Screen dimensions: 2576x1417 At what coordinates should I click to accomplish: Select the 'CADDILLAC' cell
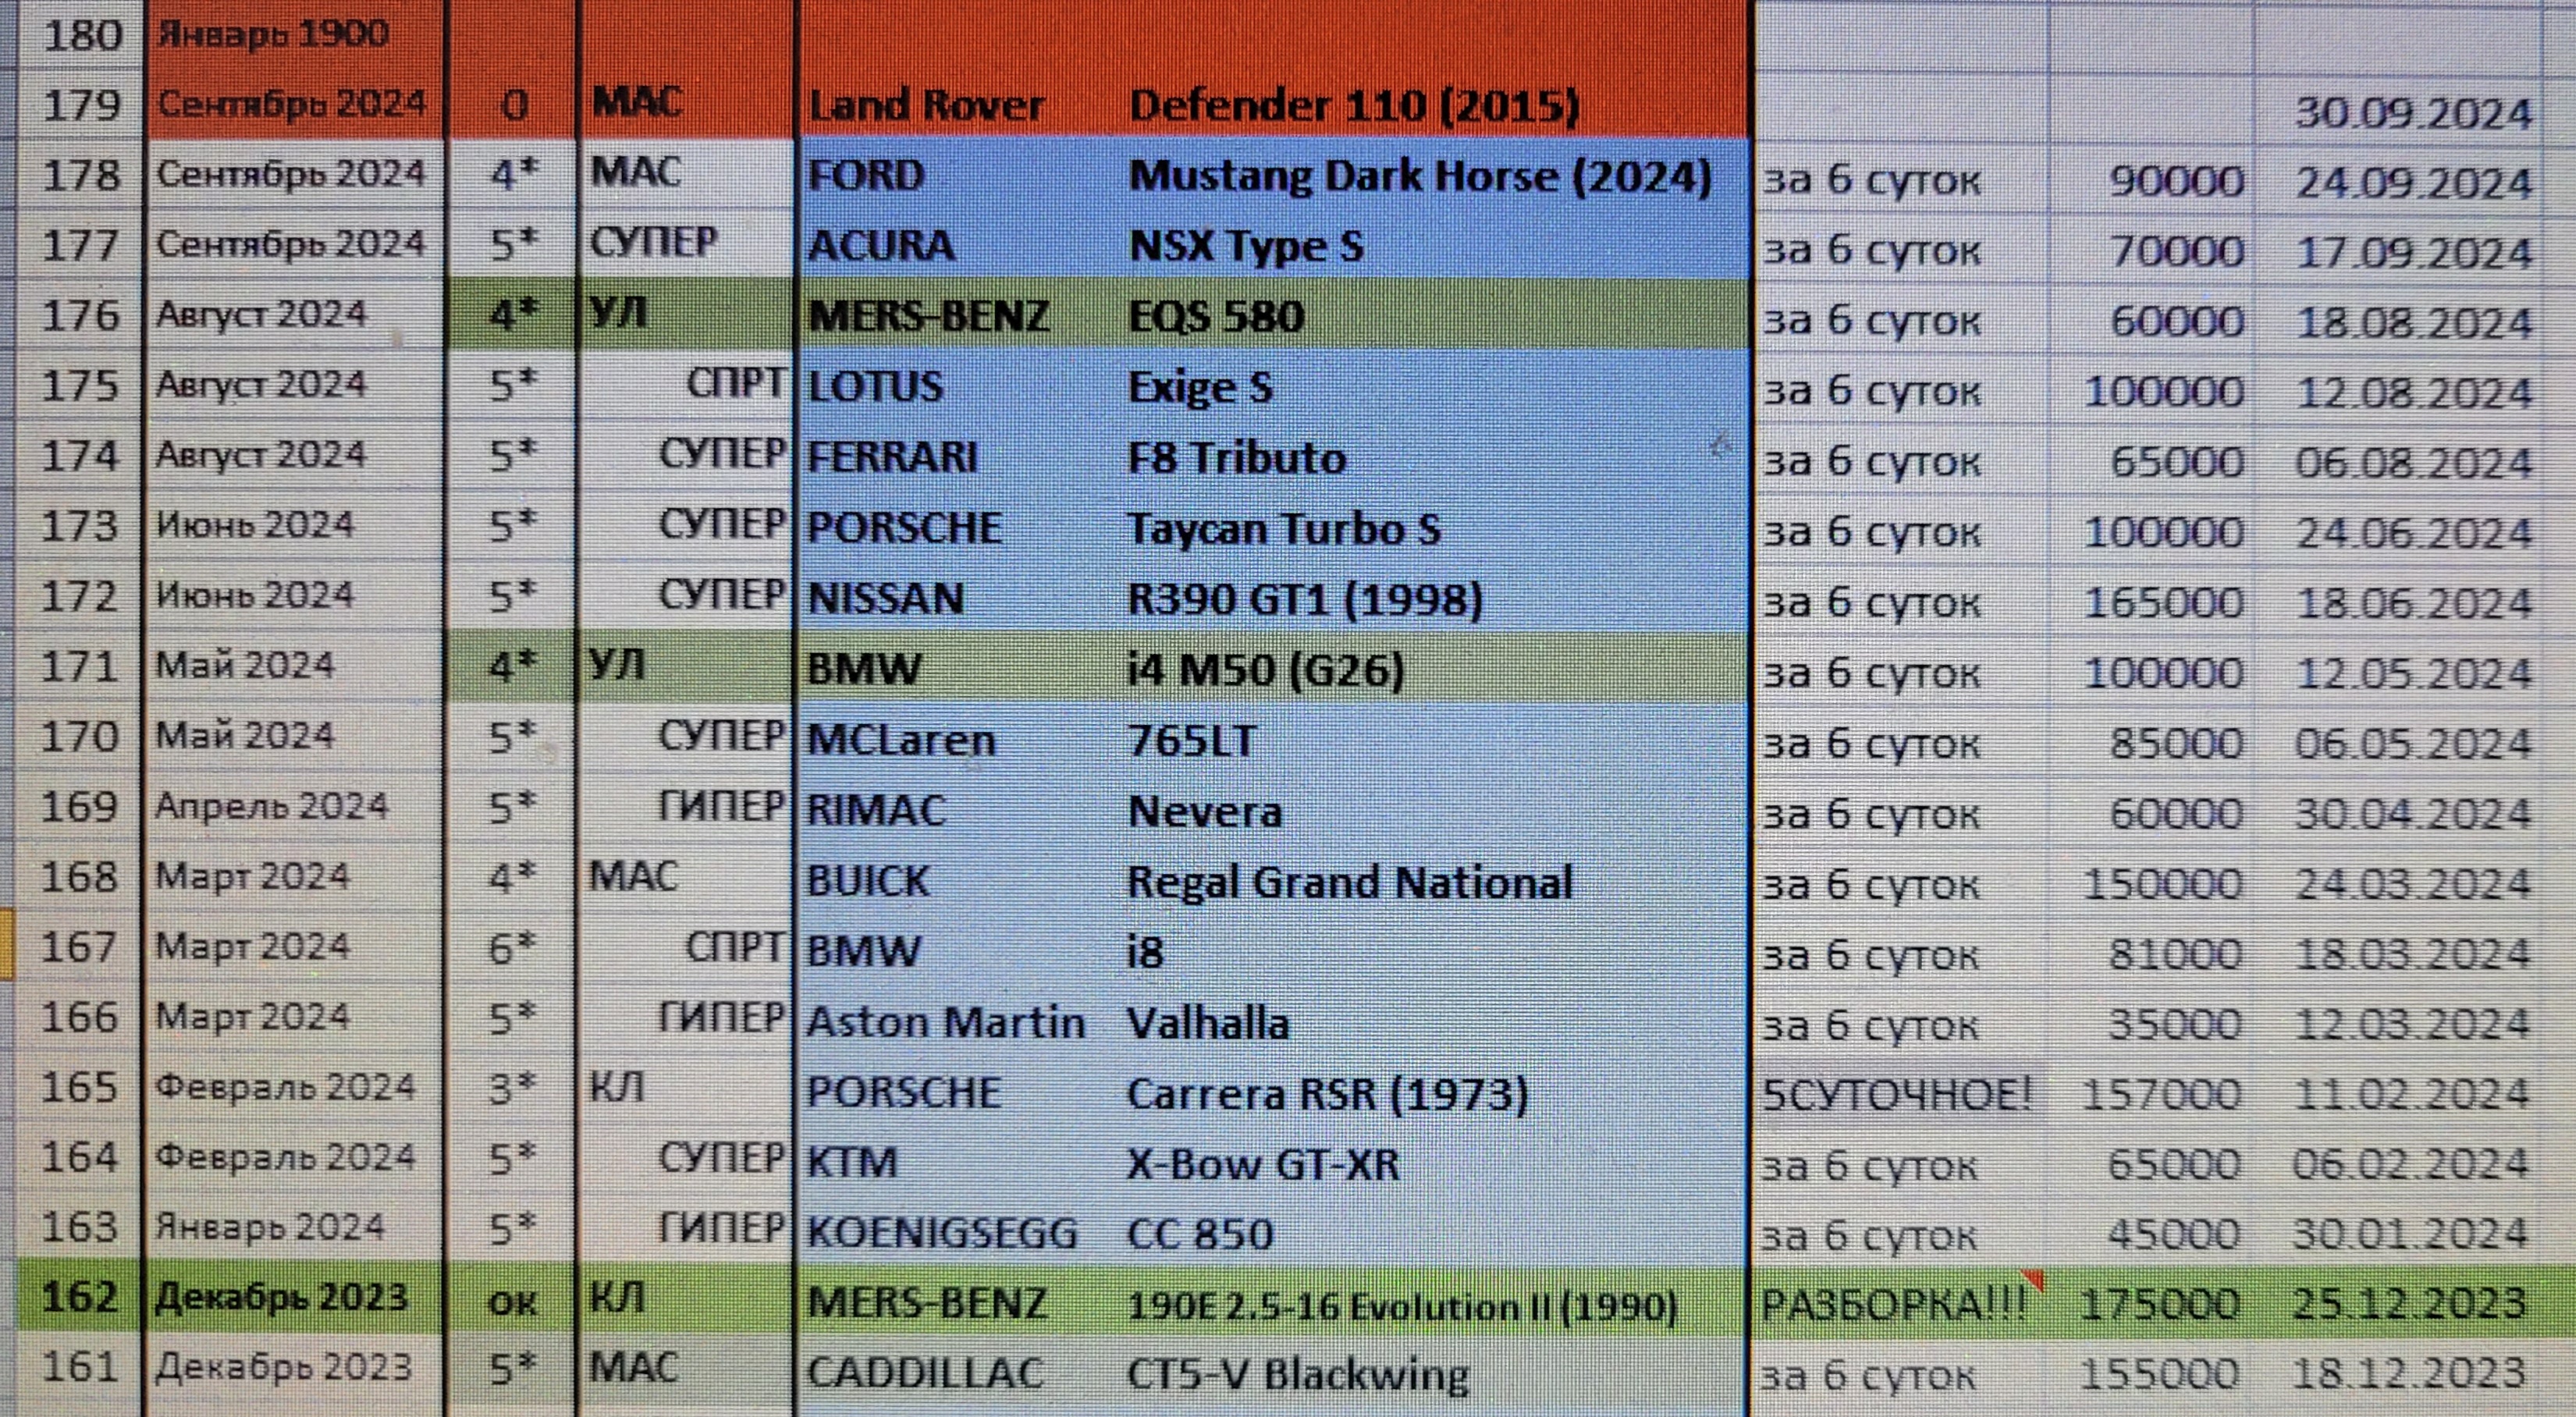960,1372
